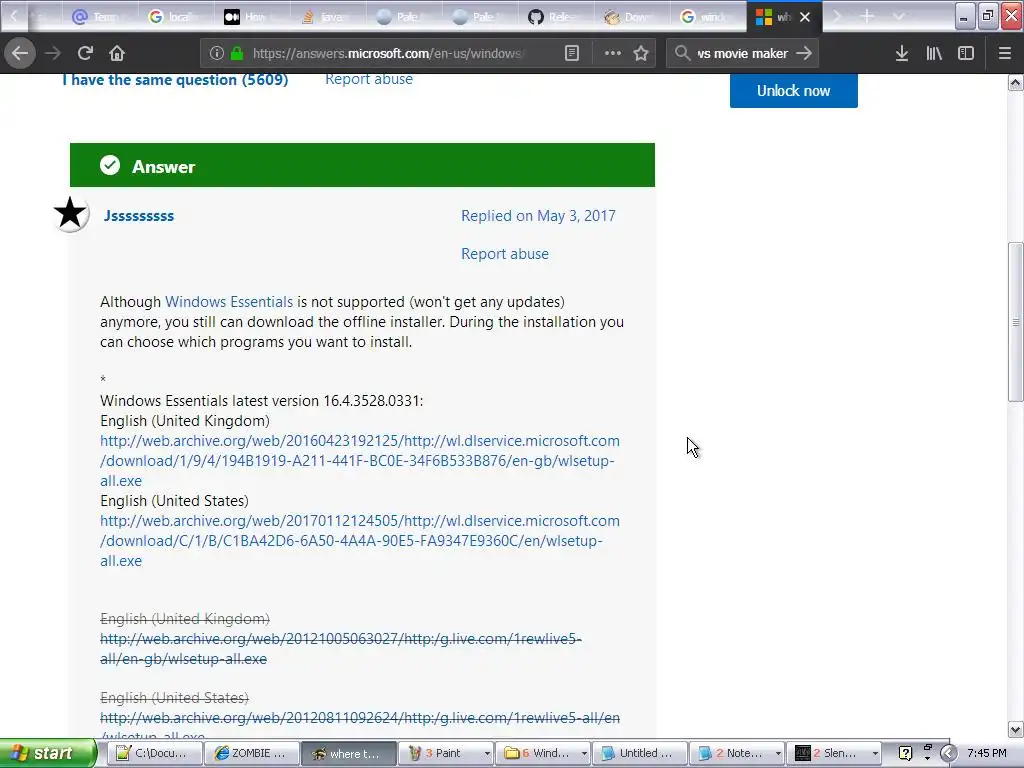Open the library bookmarks and history
Screen dimensions: 1024x768
[934, 53]
